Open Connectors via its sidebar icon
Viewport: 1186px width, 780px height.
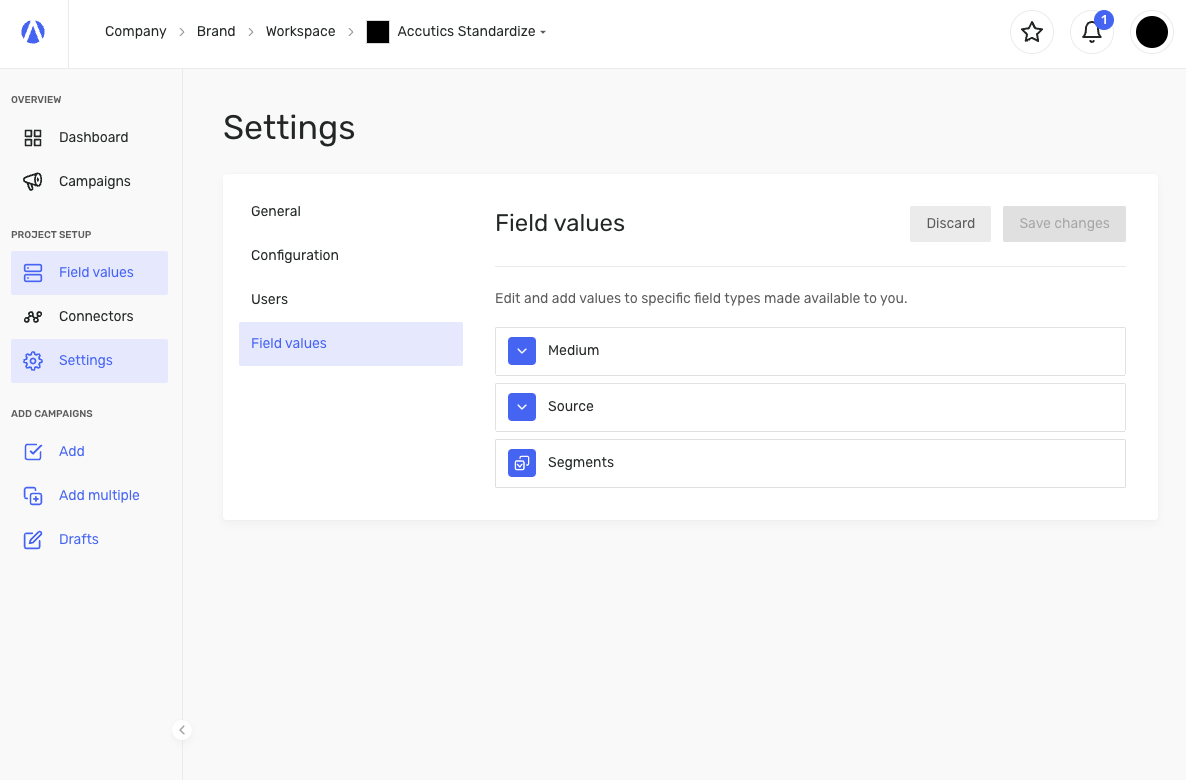32,316
